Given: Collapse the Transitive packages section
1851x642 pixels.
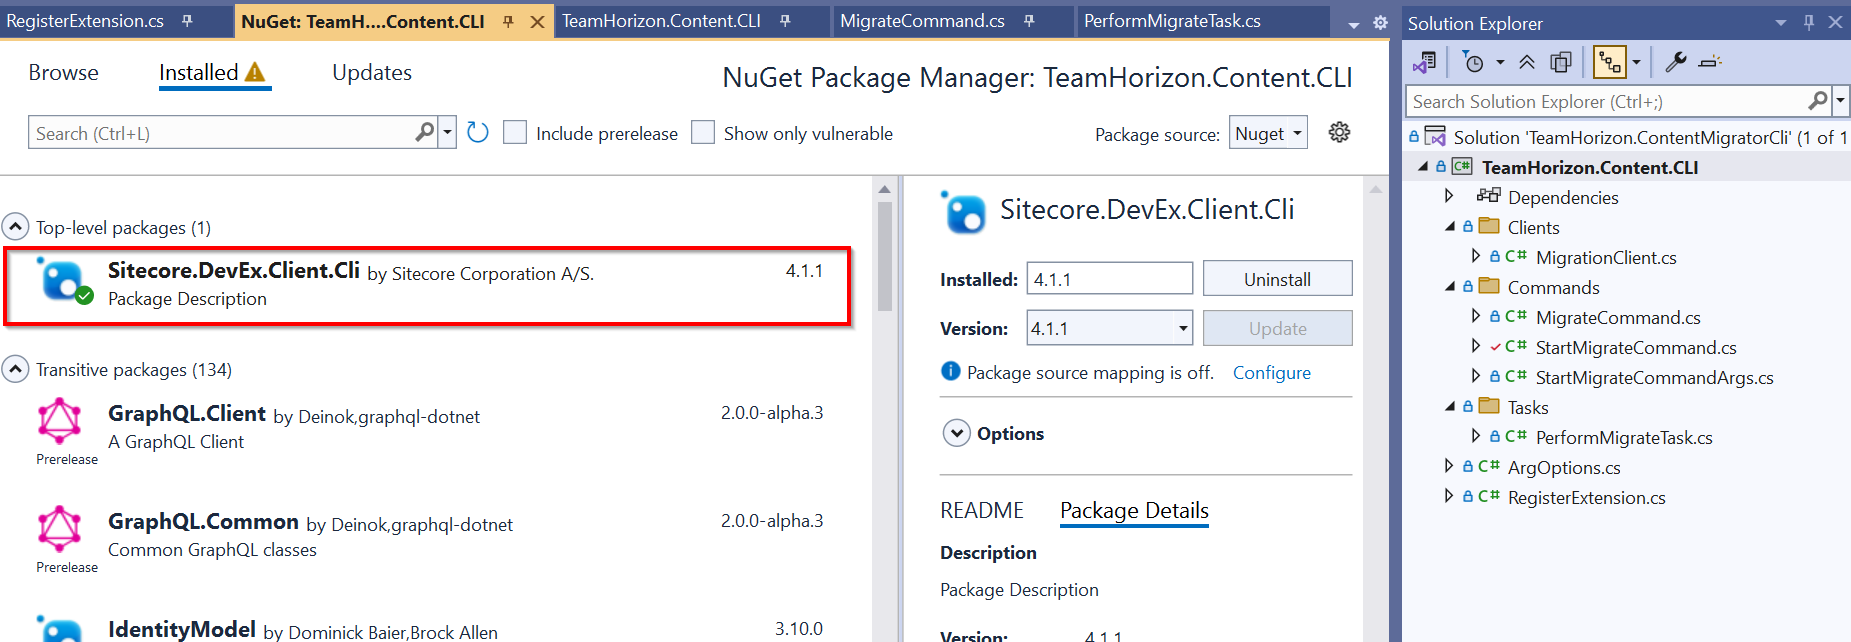Looking at the screenshot, I should pyautogui.click(x=15, y=370).
